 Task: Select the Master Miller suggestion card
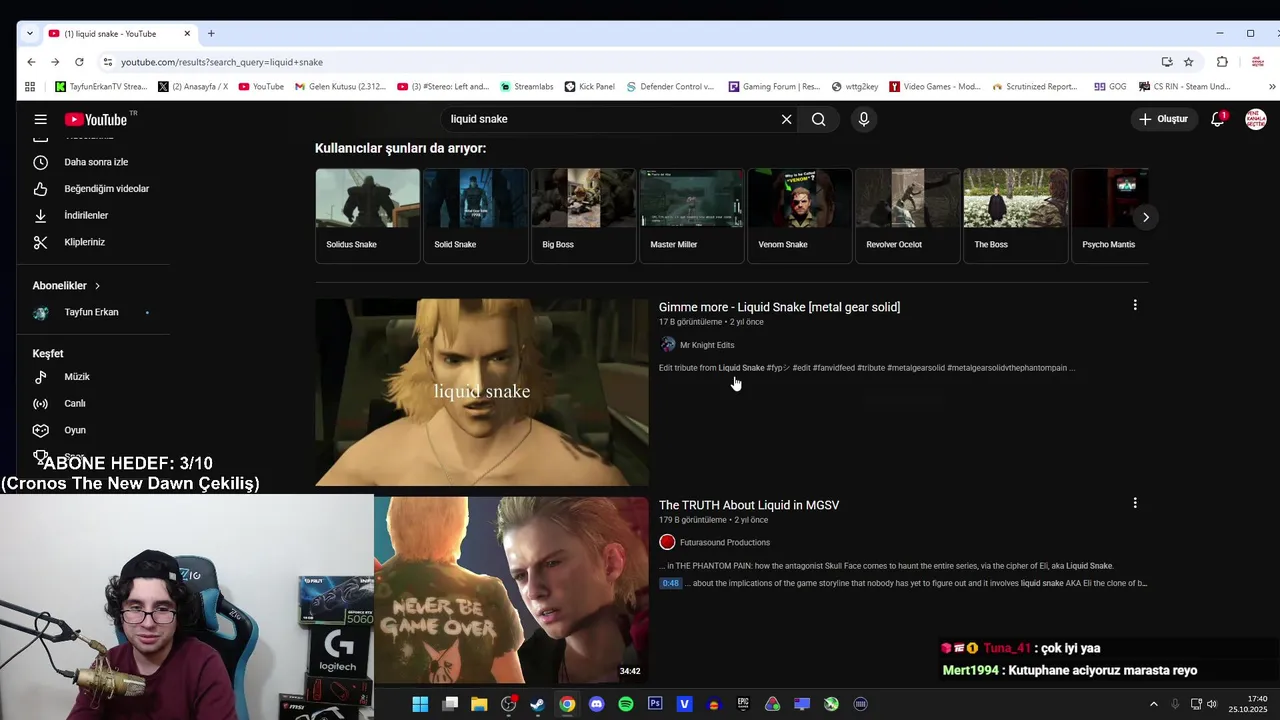coord(692,216)
